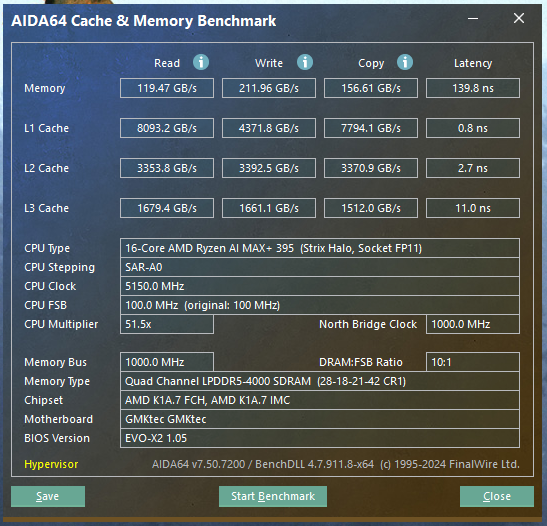
Task: Select the Memory Write result 211.96 GB/s
Action: click(269, 88)
